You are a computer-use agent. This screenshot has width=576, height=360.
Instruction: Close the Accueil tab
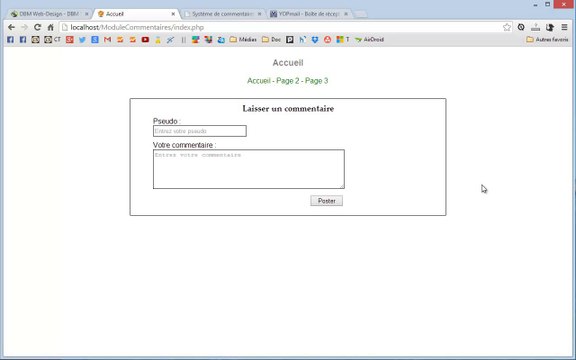click(x=173, y=14)
